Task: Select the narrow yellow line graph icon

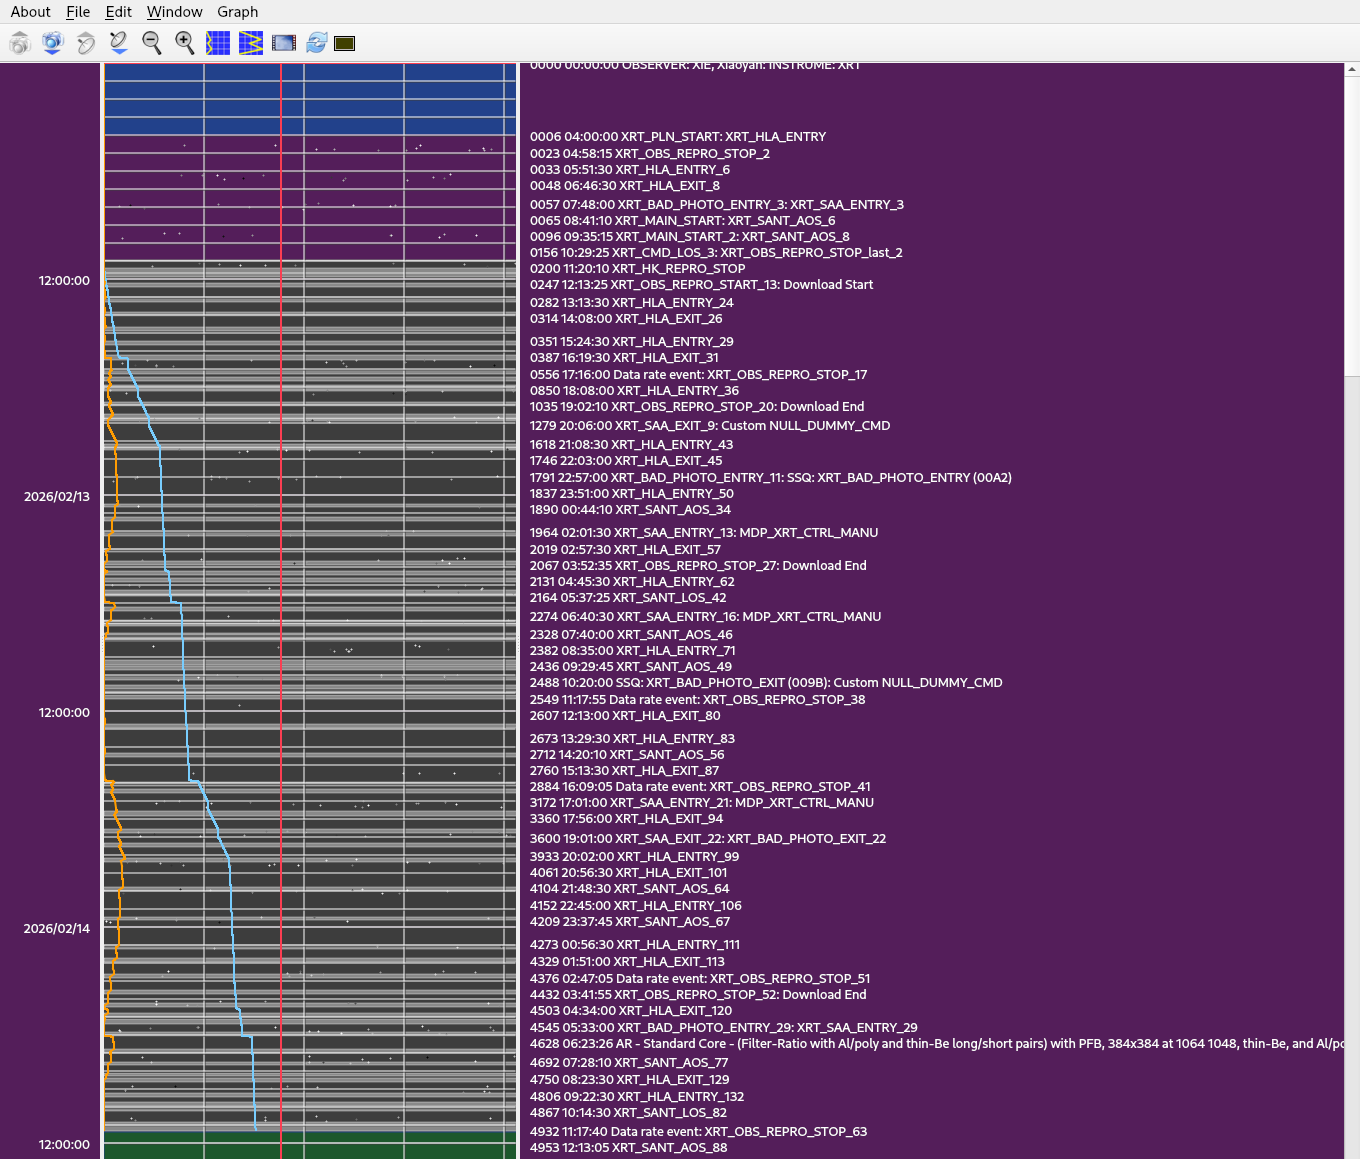Action: [218, 43]
